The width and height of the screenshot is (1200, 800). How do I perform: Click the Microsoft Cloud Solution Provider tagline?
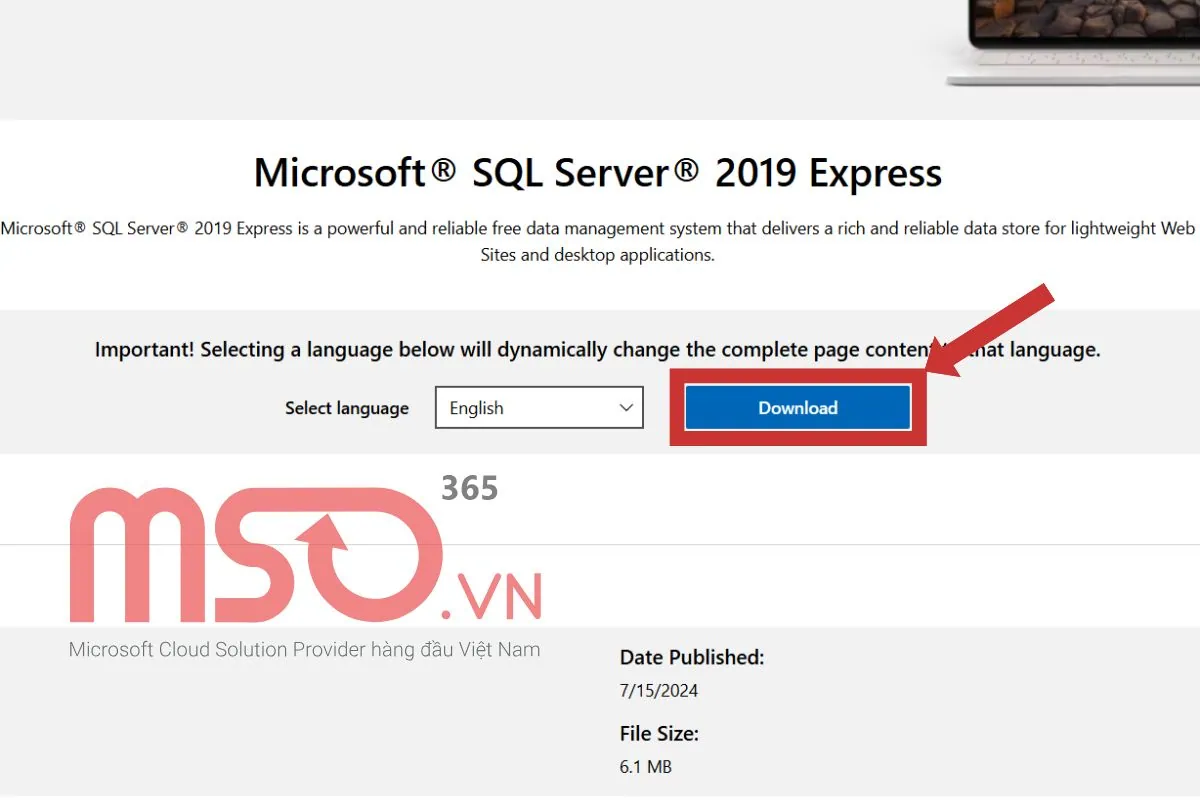click(x=304, y=649)
